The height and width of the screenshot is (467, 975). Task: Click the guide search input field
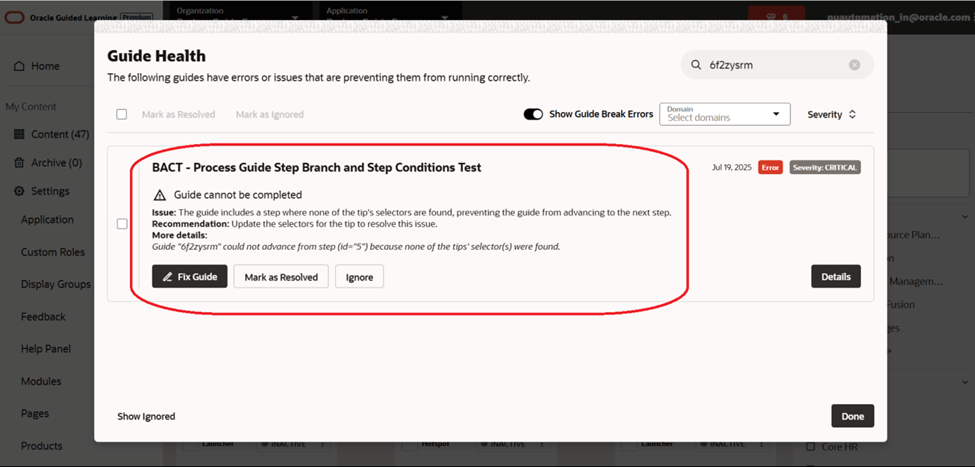coord(777,65)
